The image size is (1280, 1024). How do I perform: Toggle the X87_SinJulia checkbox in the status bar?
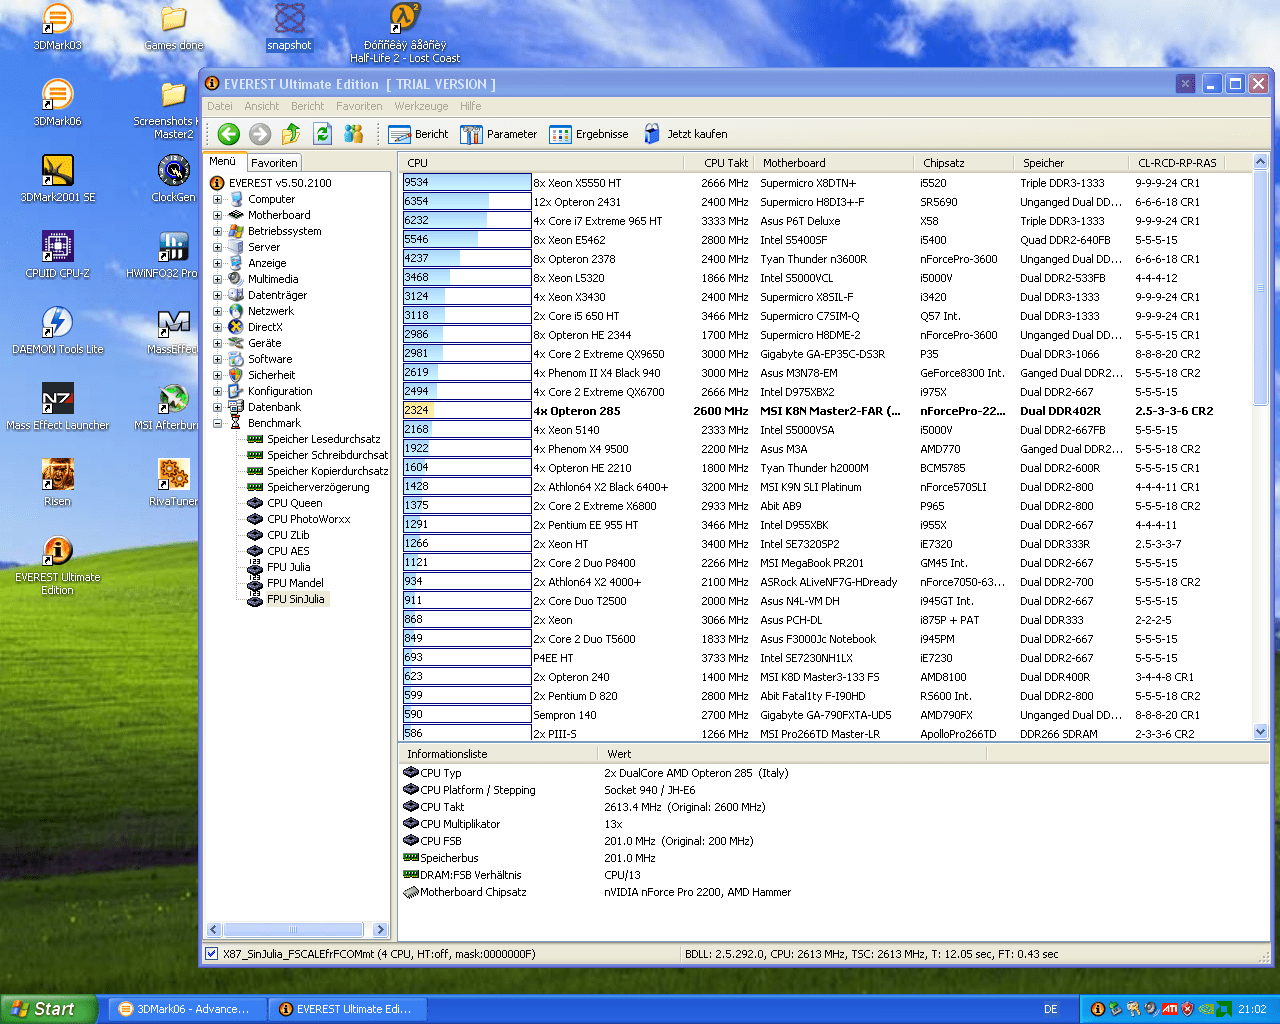(211, 954)
